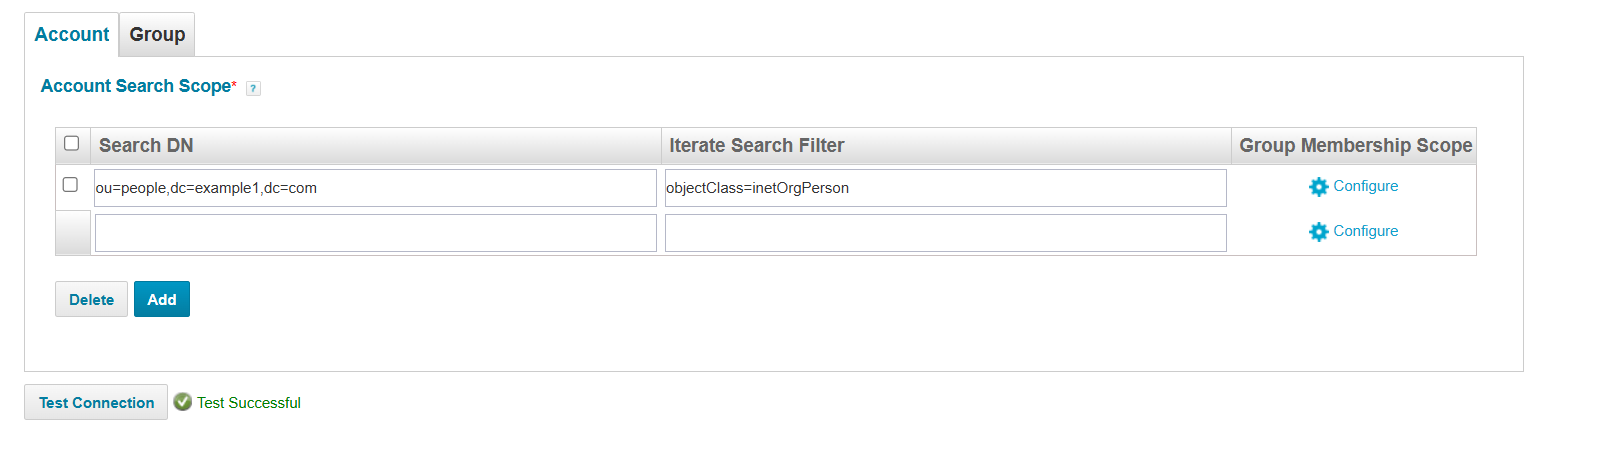Click the Iterate Search Filter column header
This screenshot has height=449, width=1624.
(x=756, y=146)
